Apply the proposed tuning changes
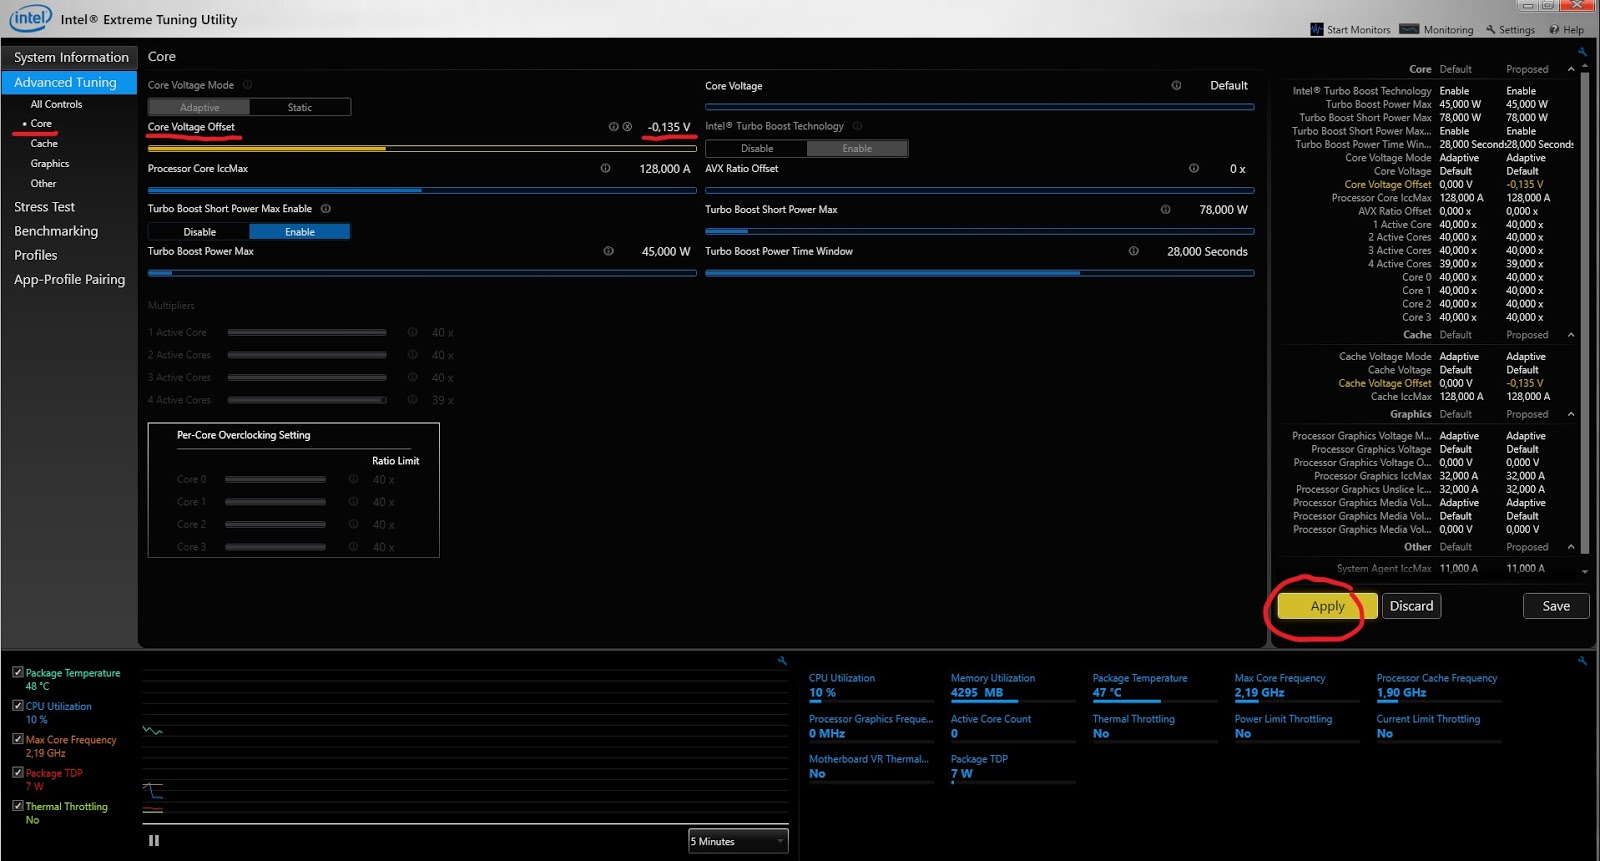1600x861 pixels. 1327,606
